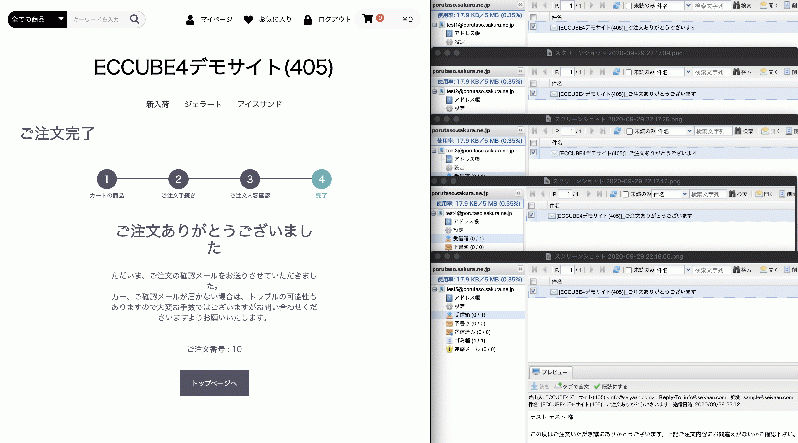
Task: Select the アイスサンド navigation item
Action: [259, 104]
